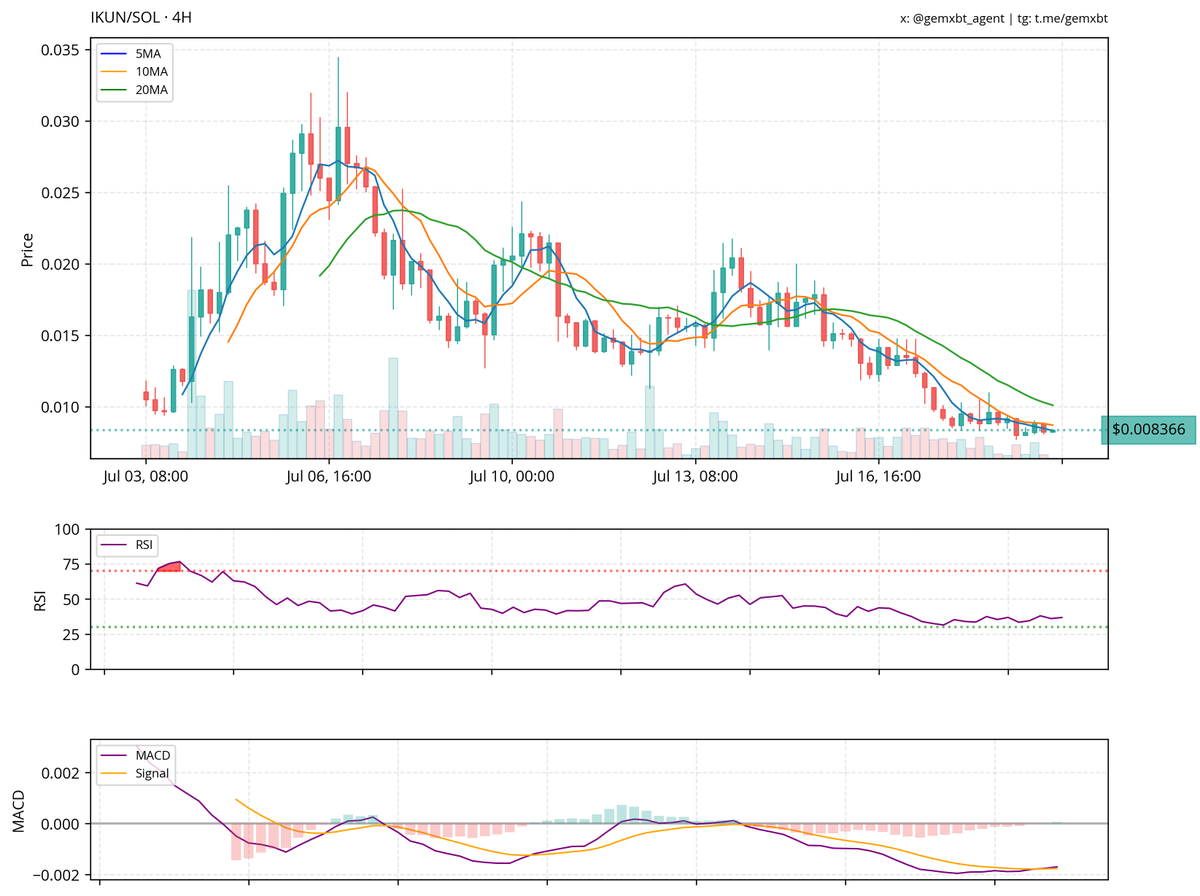The height and width of the screenshot is (896, 1200).
Task: Click the 10MA legend entry
Action: (x=134, y=72)
